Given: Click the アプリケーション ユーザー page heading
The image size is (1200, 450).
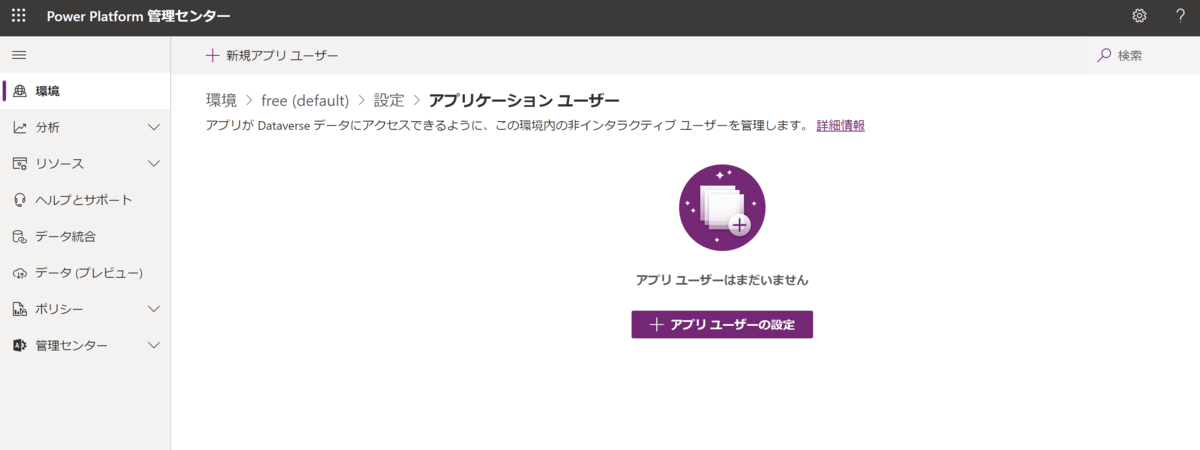Looking at the screenshot, I should click(x=524, y=100).
